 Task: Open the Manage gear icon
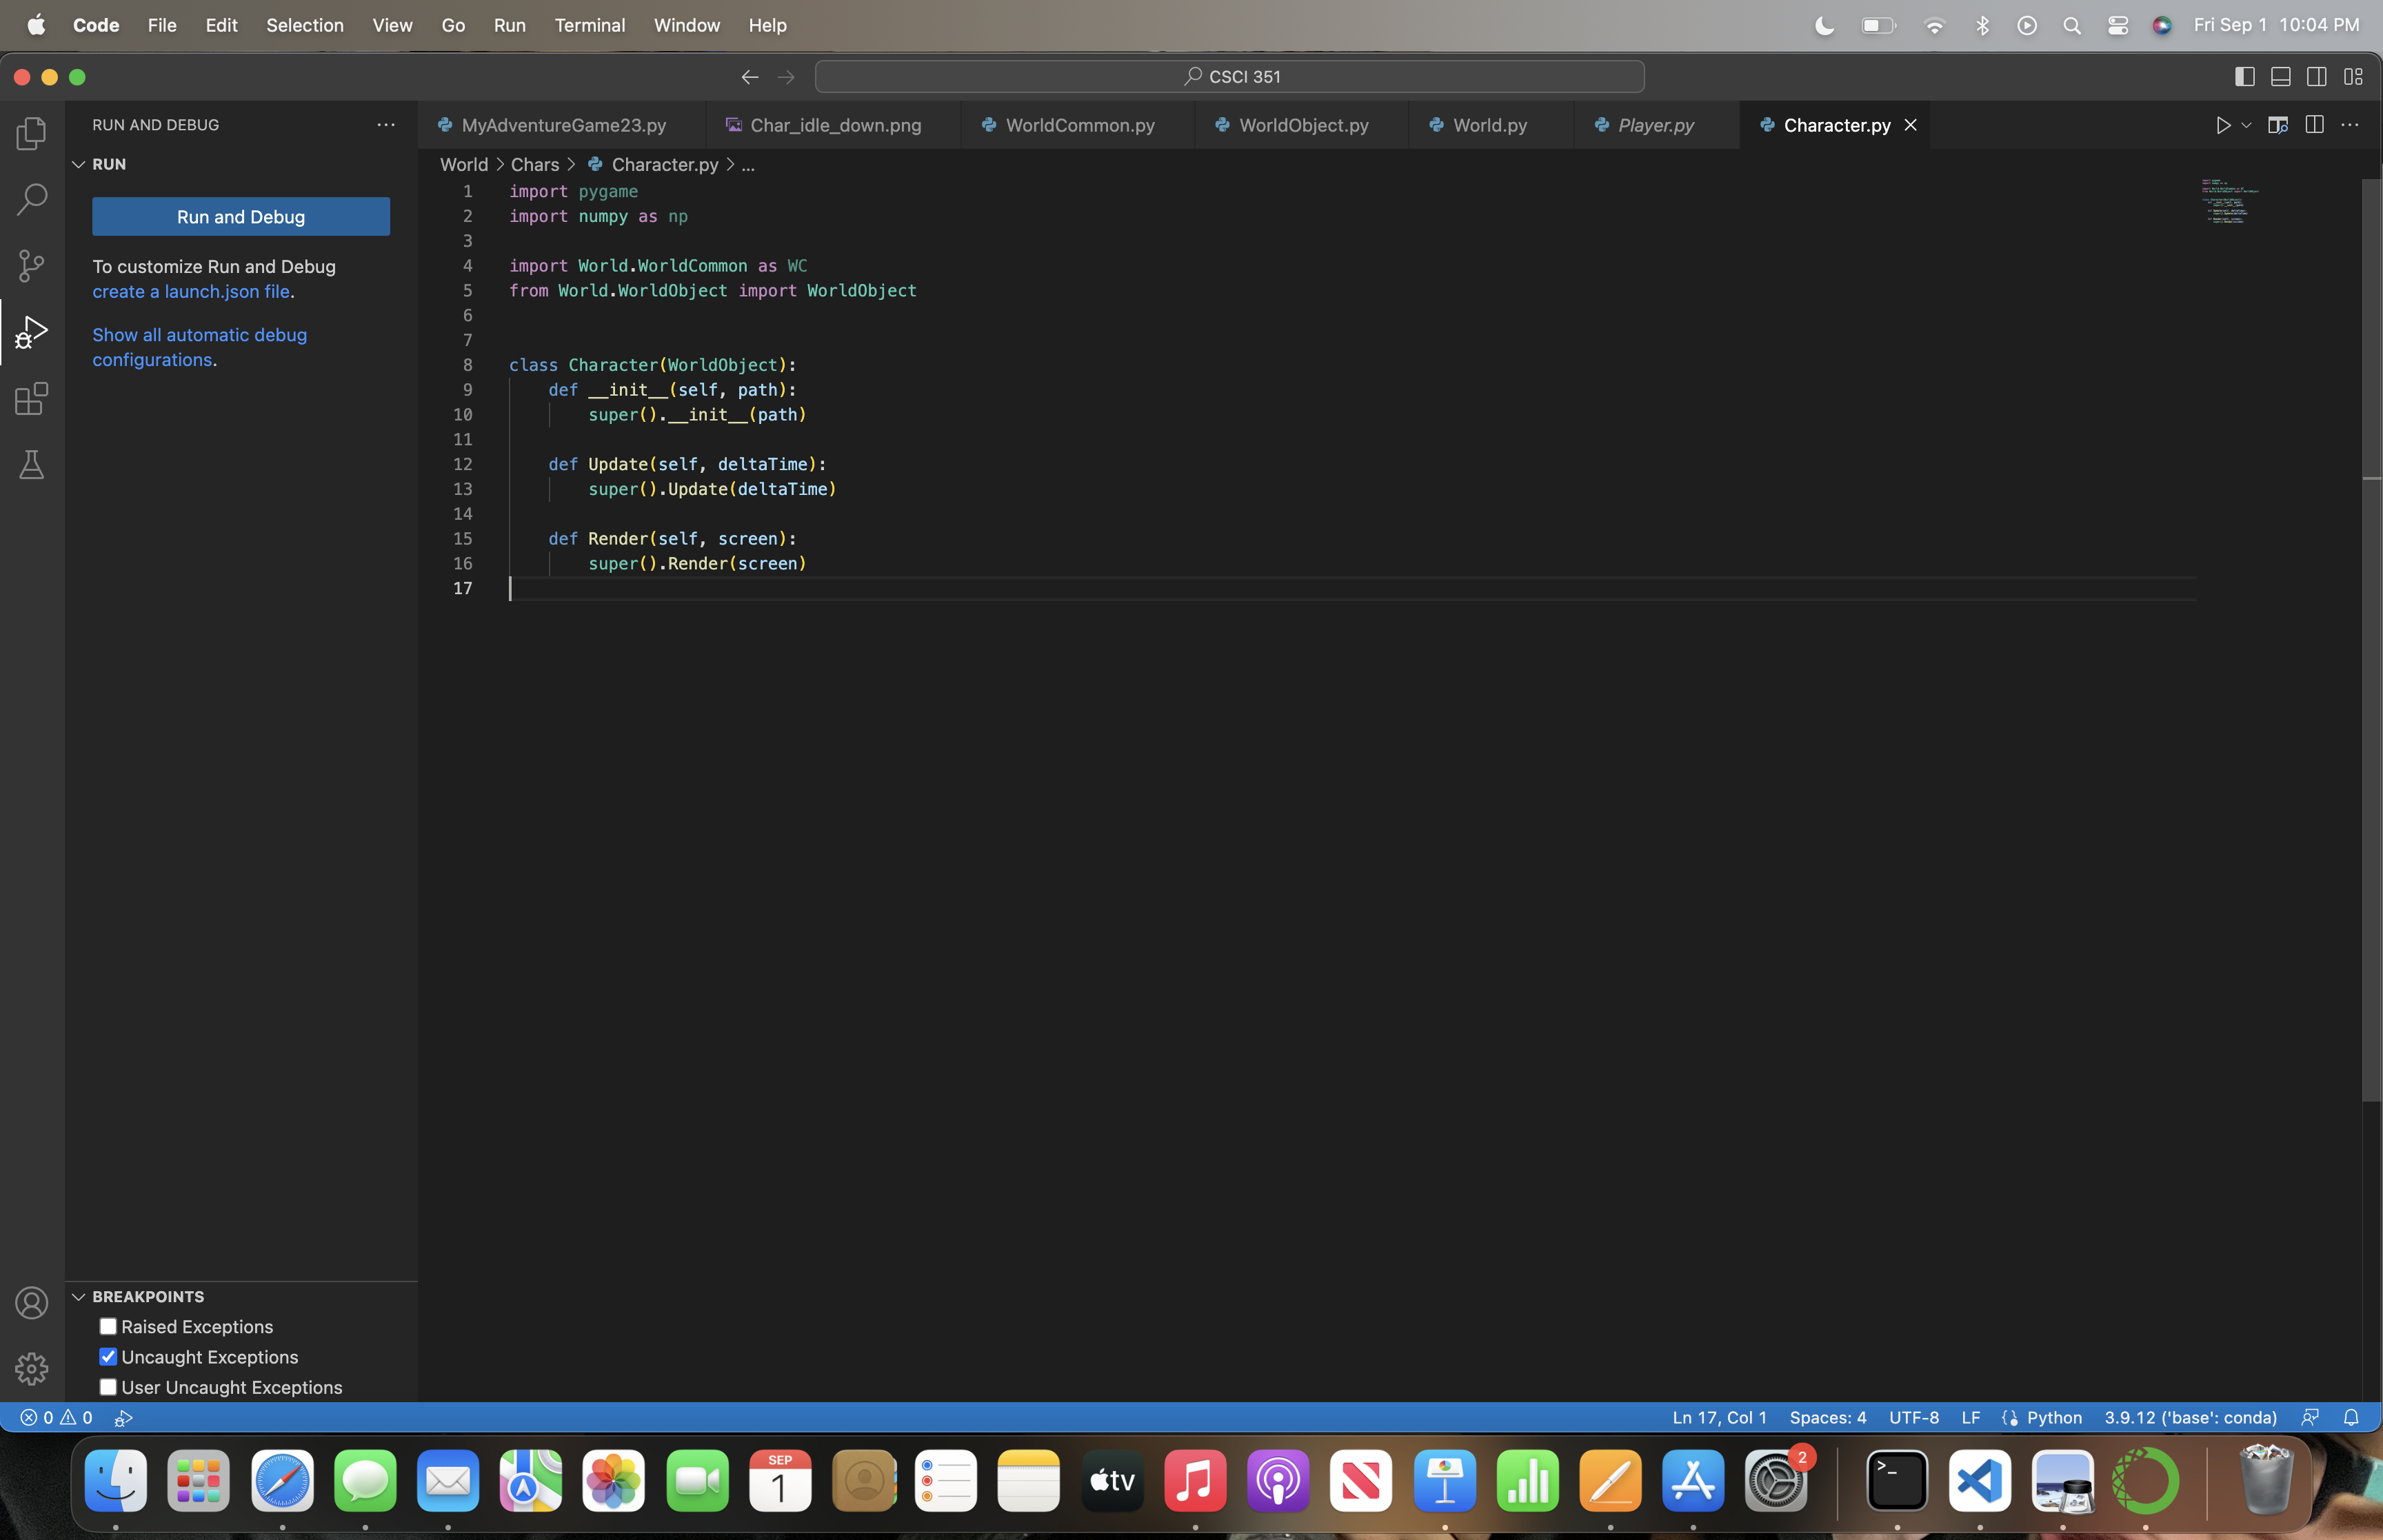tap(32, 1369)
